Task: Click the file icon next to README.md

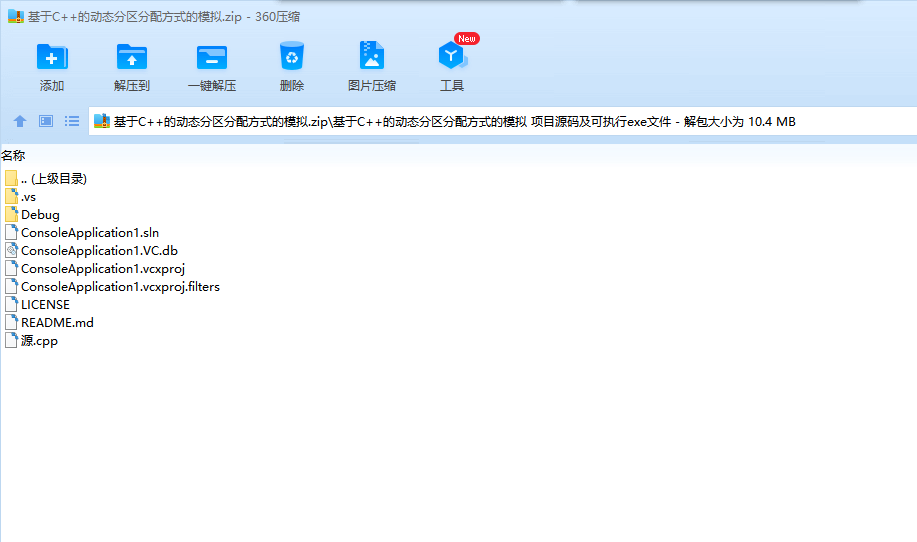Action: (x=11, y=322)
